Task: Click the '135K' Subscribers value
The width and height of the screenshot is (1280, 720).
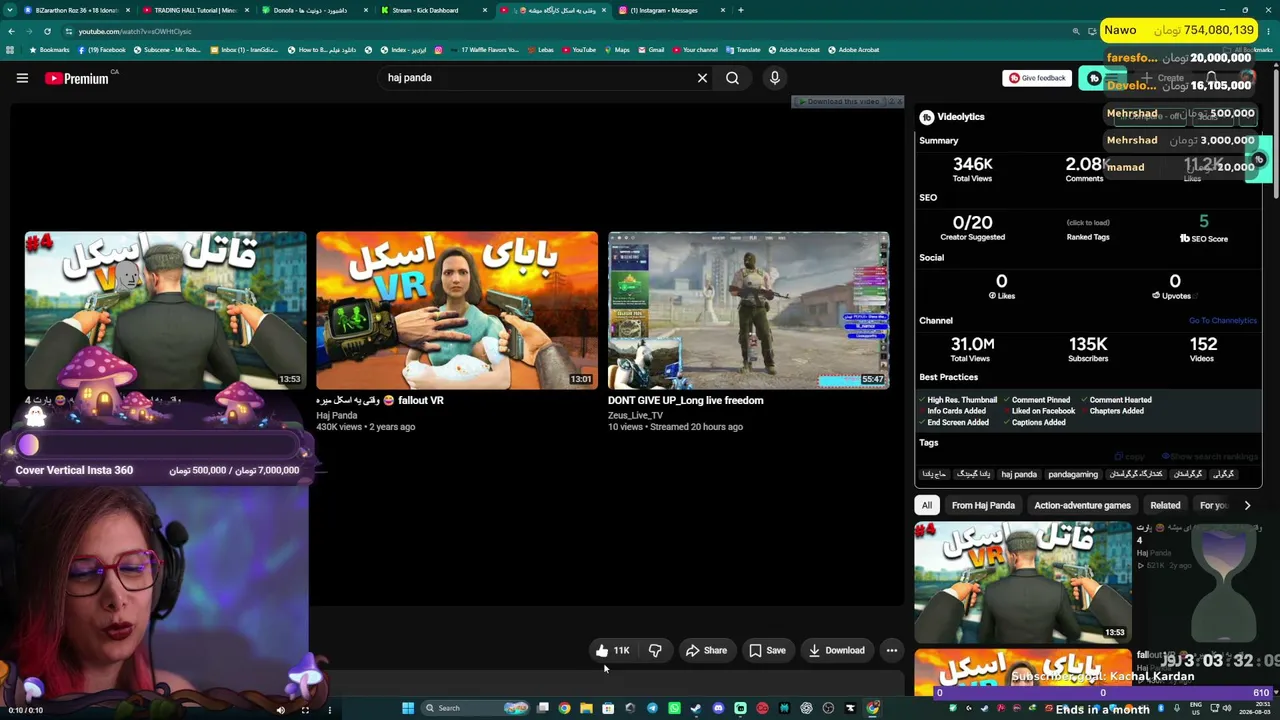Action: tap(1088, 344)
